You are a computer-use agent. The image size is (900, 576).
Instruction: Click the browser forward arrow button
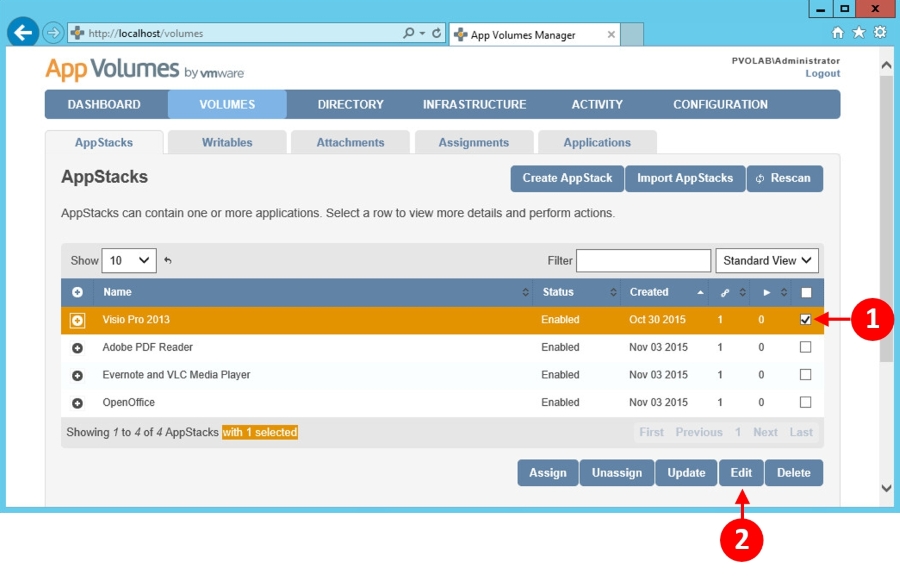point(53,33)
